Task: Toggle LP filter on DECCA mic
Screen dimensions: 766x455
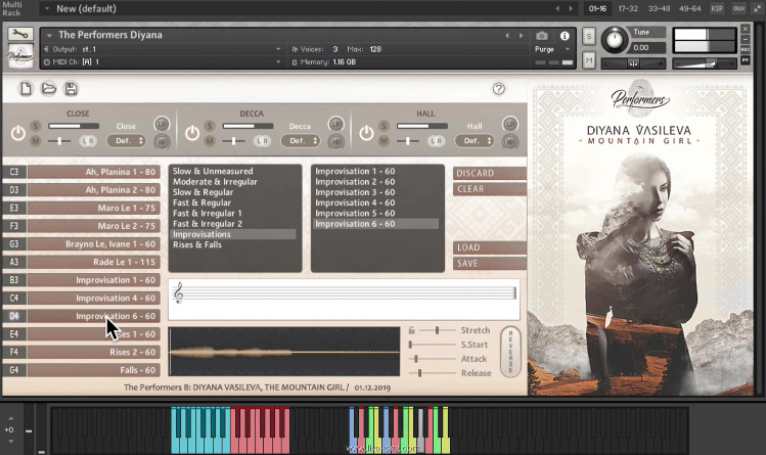Action: [336, 124]
